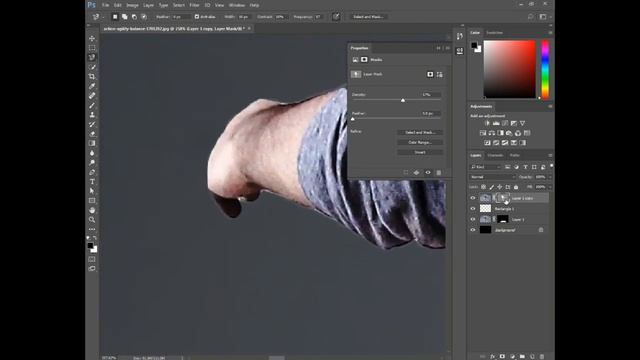640x360 pixels.
Task: Click Select Pixel Mask icon in Properties
Action: 430,74
